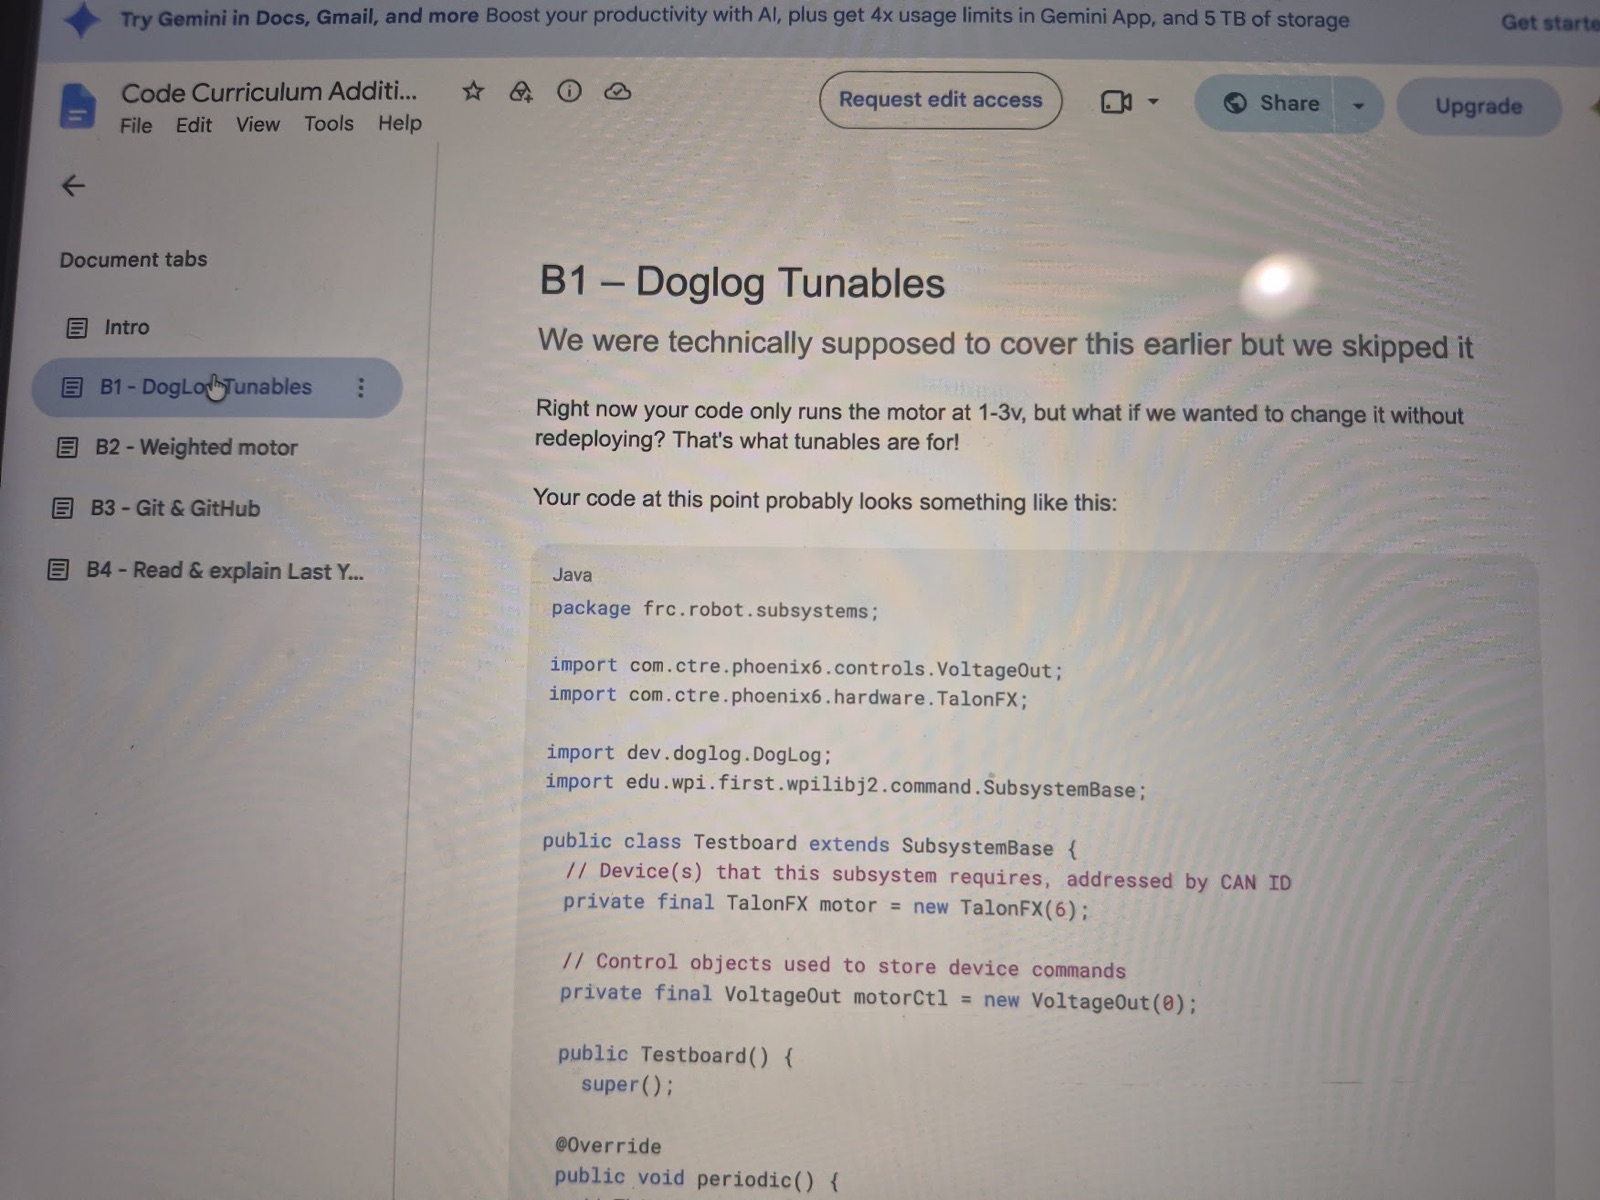Click the document title Code Curriculum Additi...
The height and width of the screenshot is (1200, 1600).
pos(269,92)
